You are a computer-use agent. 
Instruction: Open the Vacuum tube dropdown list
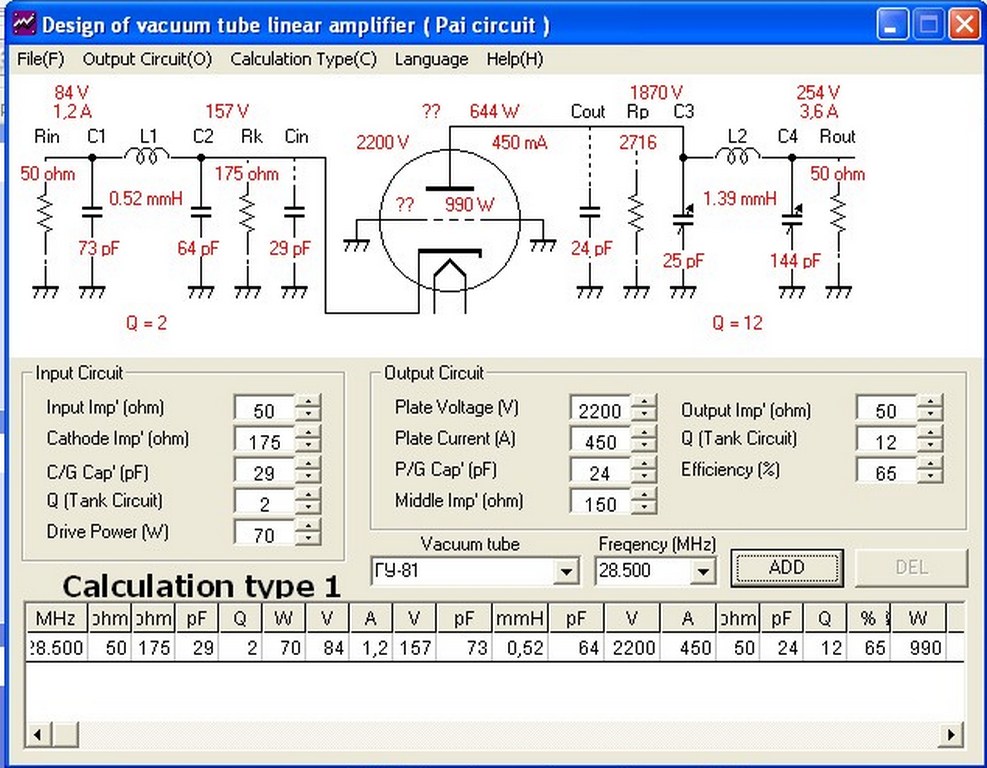(x=567, y=572)
